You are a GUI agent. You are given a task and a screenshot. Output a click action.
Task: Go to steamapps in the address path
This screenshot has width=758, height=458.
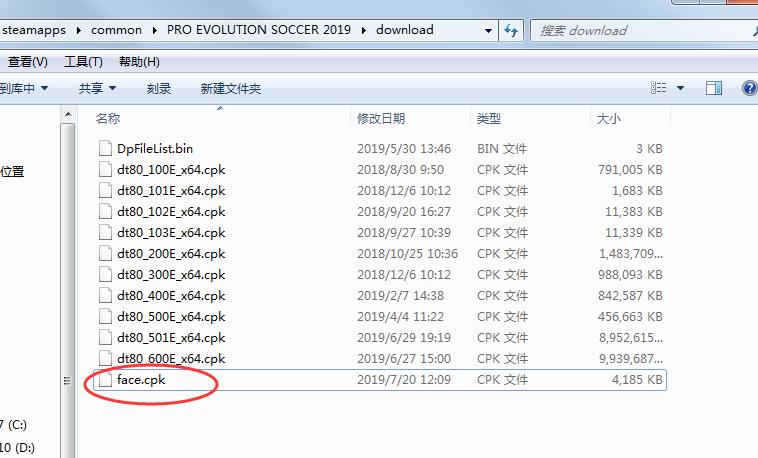click(x=34, y=30)
